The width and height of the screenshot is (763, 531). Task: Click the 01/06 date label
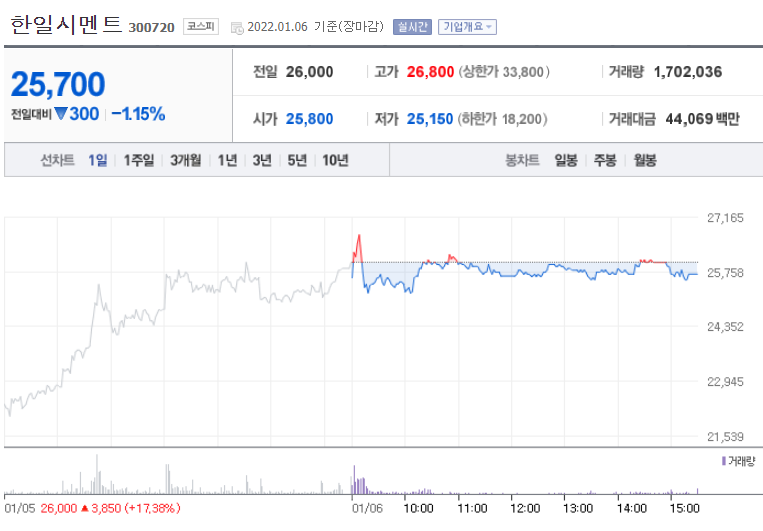pyautogui.click(x=367, y=509)
